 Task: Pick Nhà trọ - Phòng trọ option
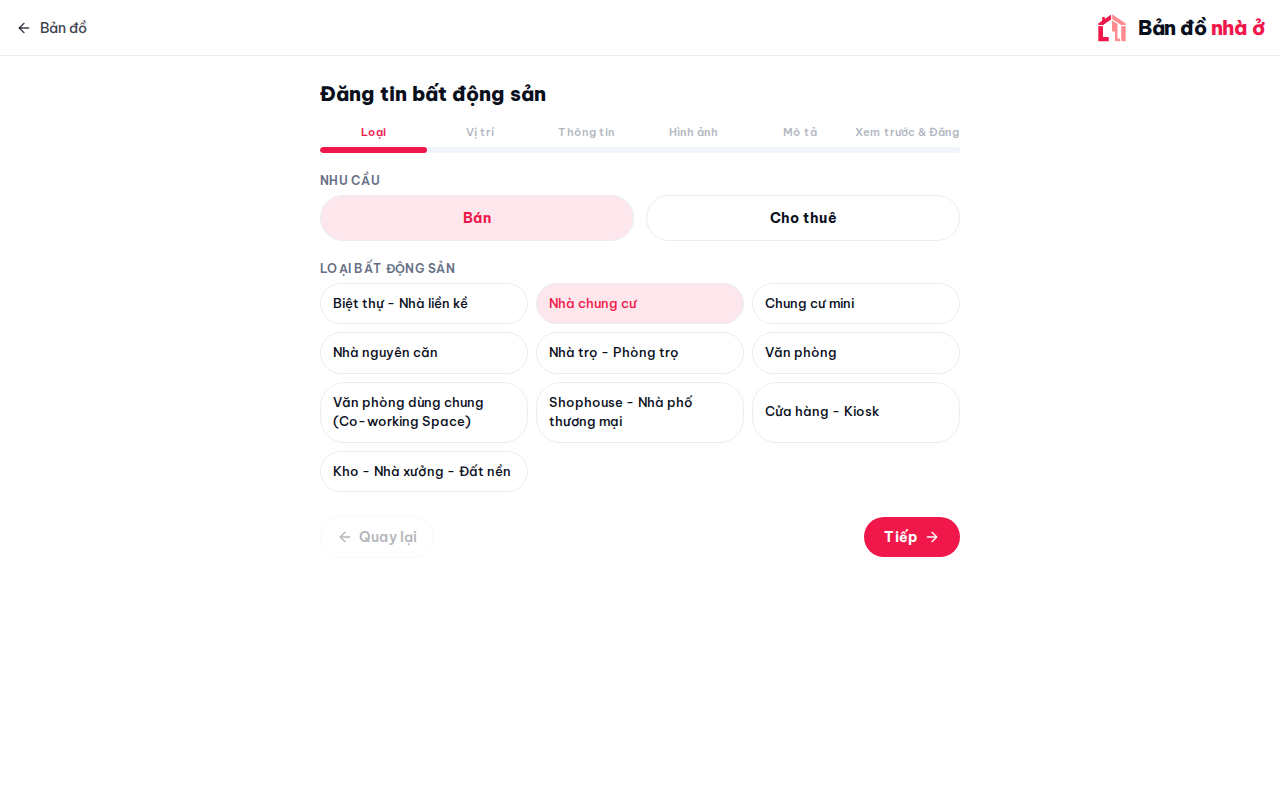point(640,353)
